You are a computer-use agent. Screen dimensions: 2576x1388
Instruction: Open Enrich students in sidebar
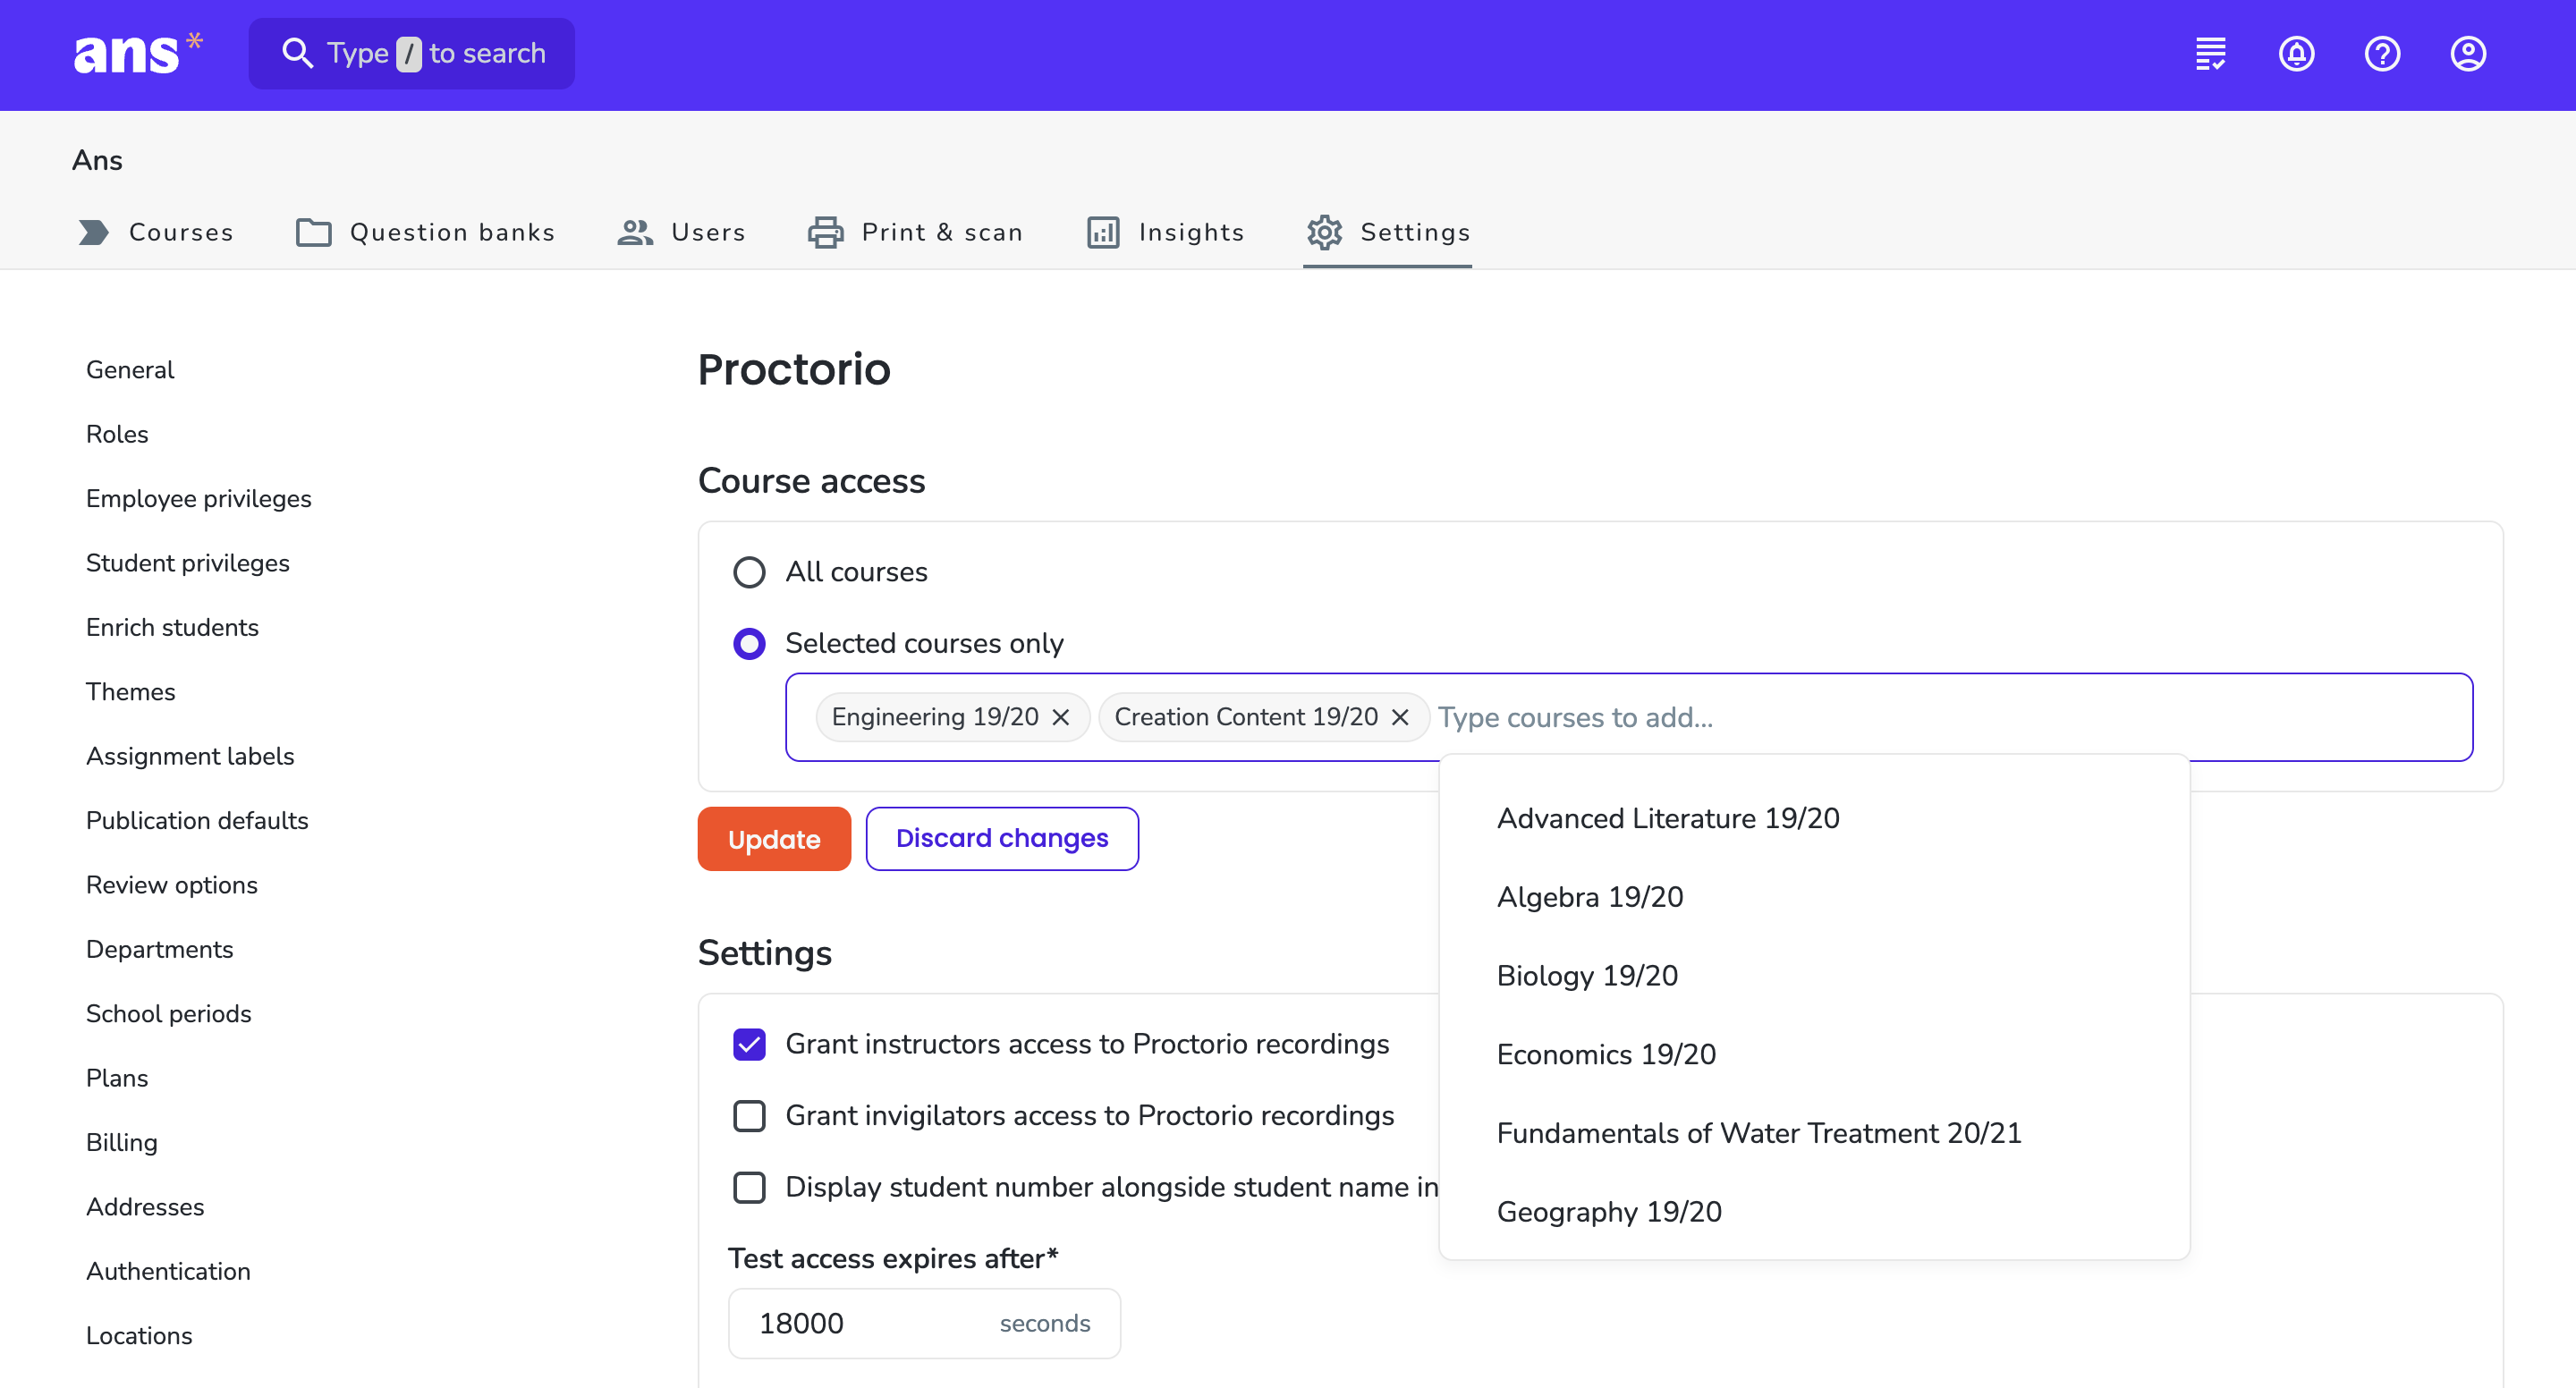coord(172,627)
